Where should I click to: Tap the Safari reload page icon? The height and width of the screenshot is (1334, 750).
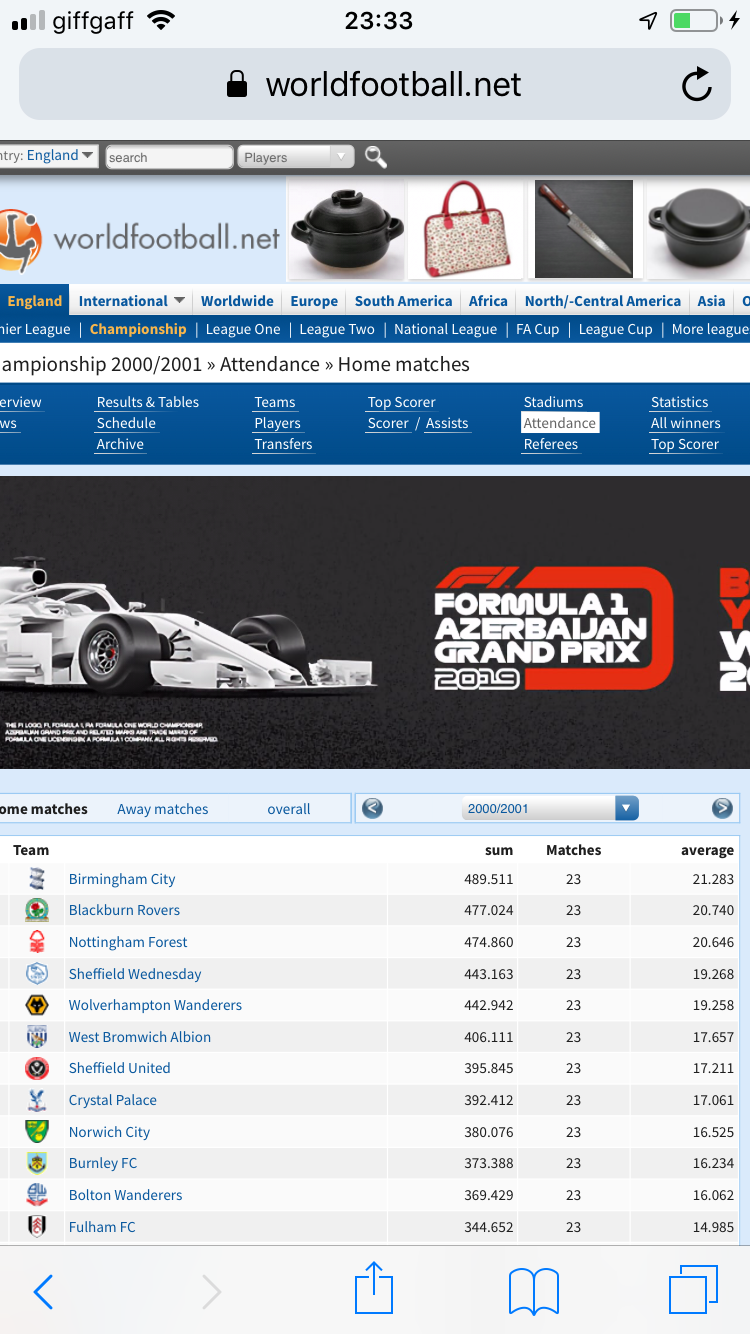tap(697, 85)
